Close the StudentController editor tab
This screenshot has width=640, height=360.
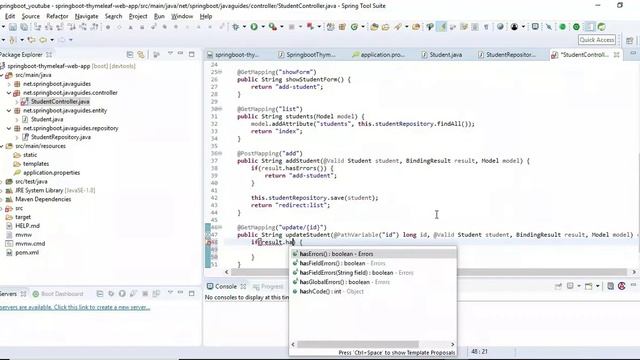[617, 54]
